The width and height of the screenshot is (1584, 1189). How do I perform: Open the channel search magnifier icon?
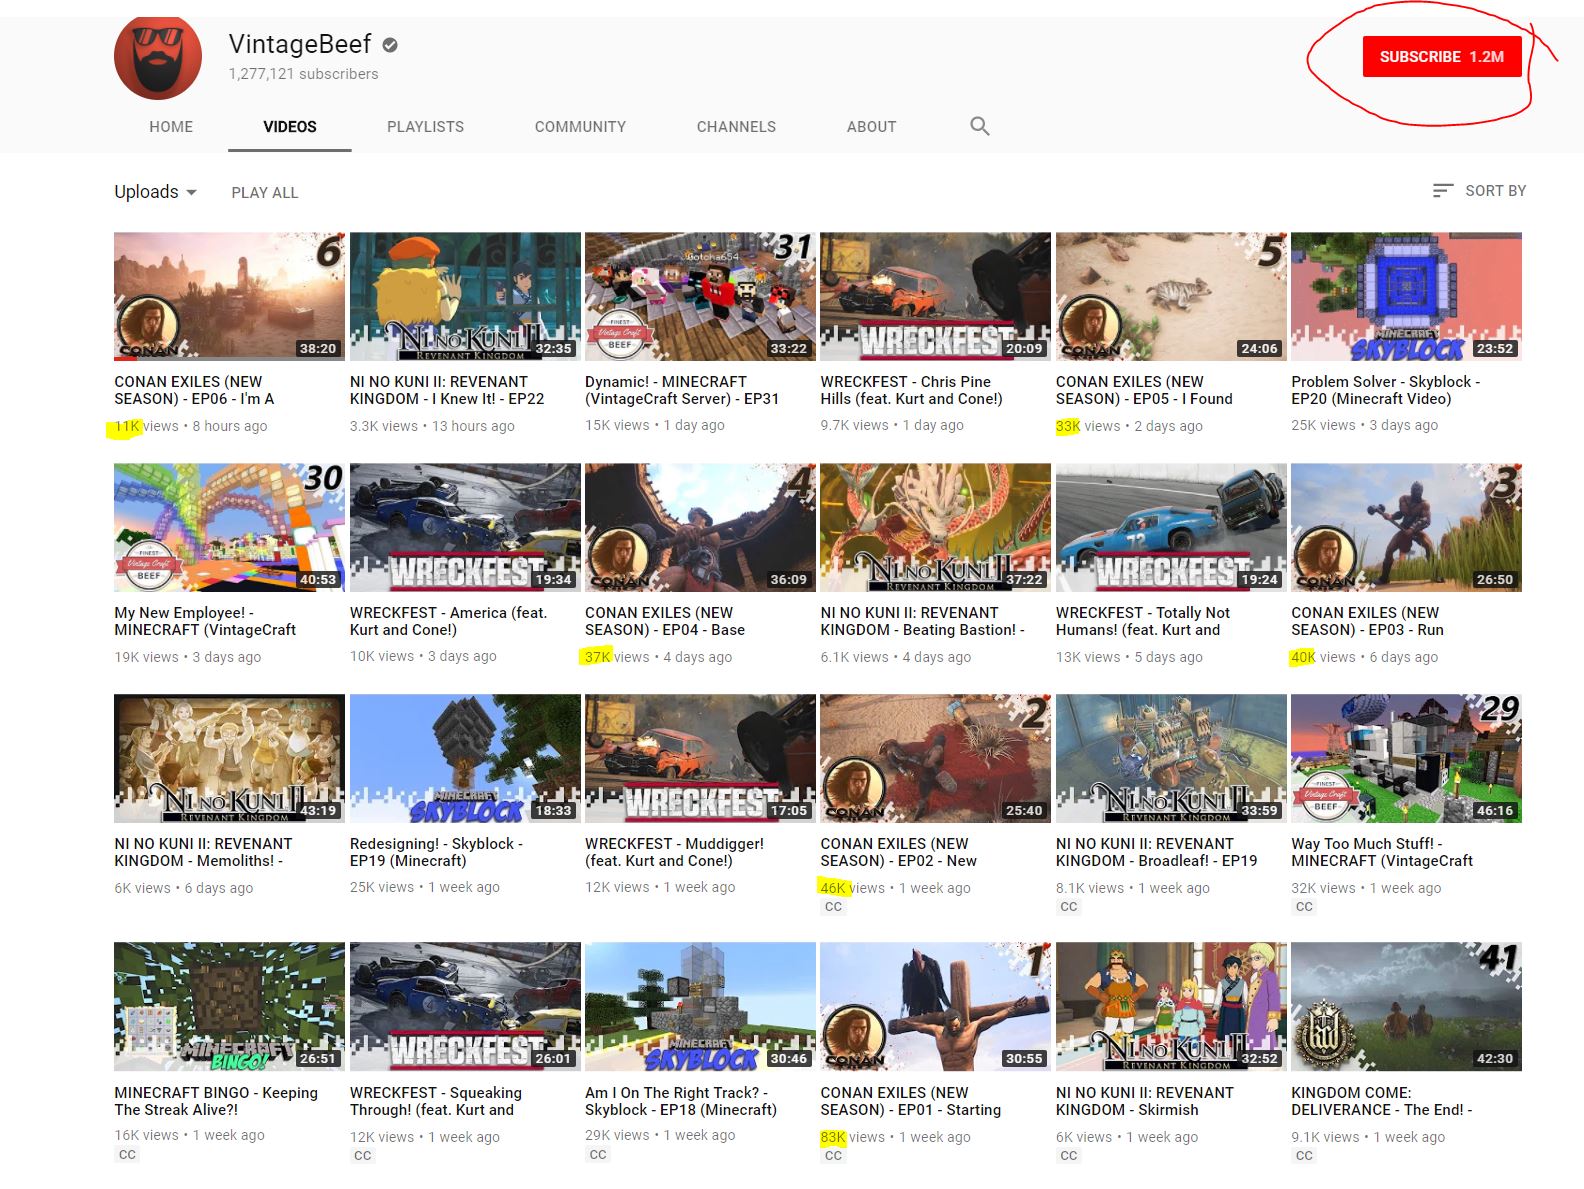[x=980, y=126]
